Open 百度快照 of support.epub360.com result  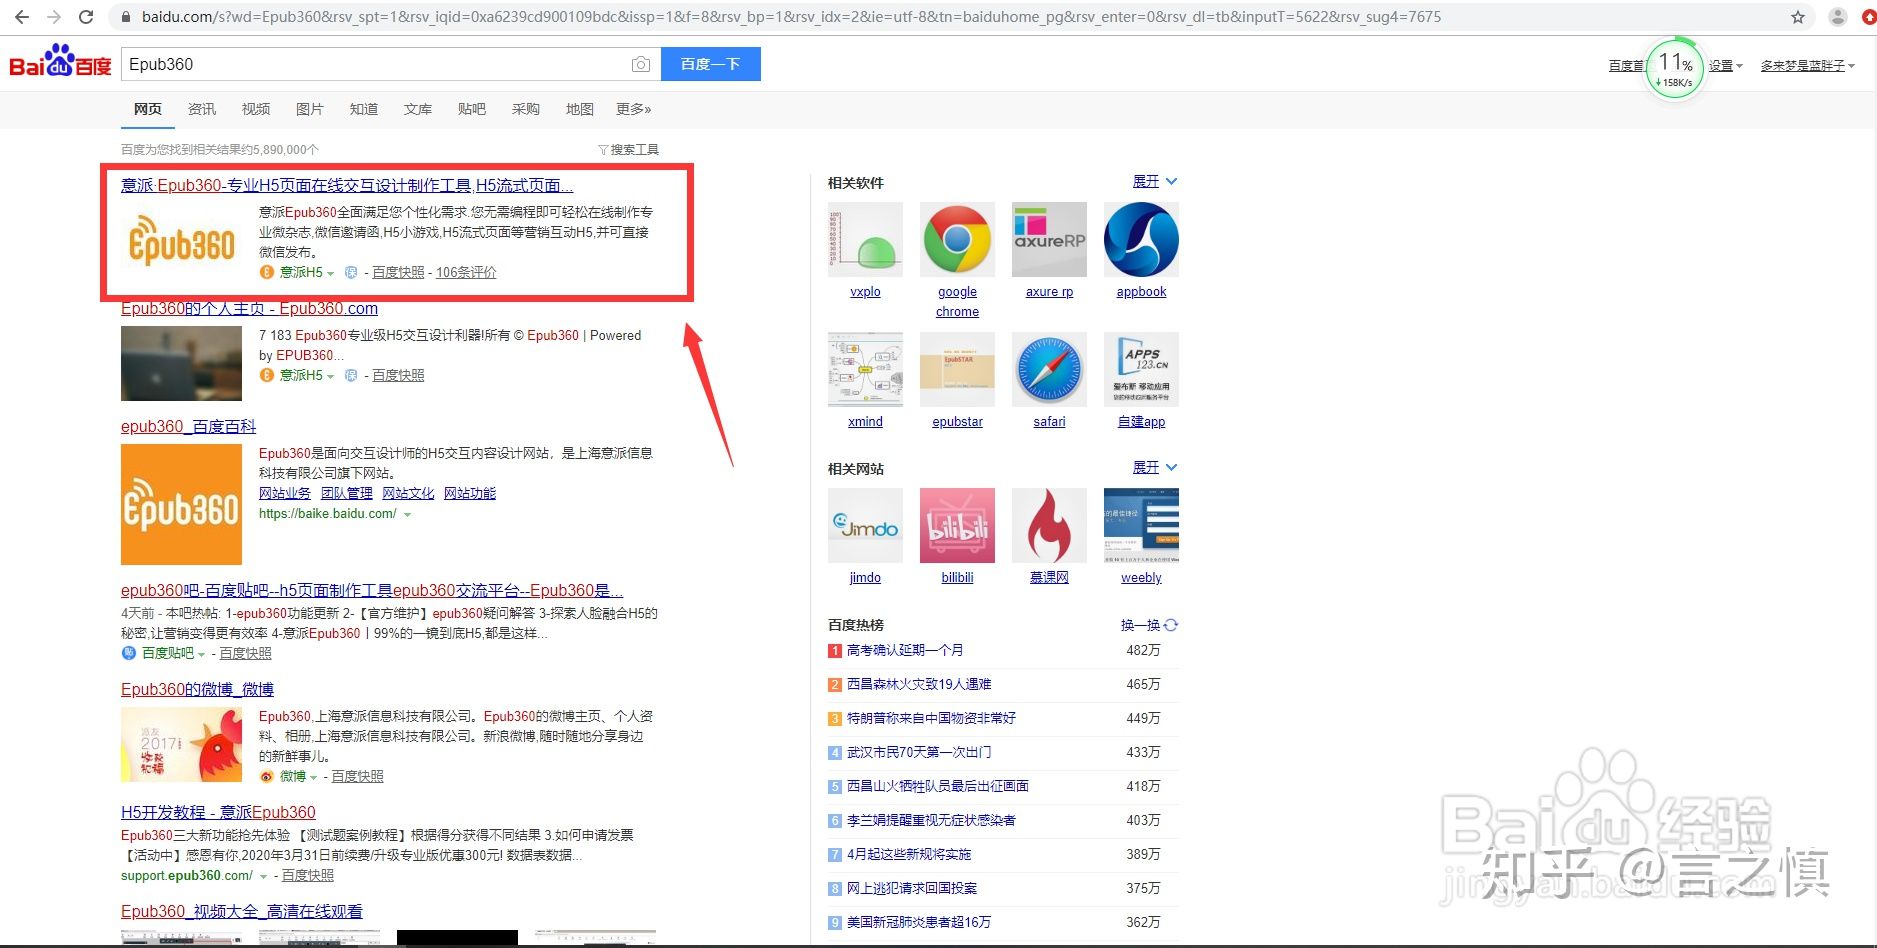click(x=308, y=876)
